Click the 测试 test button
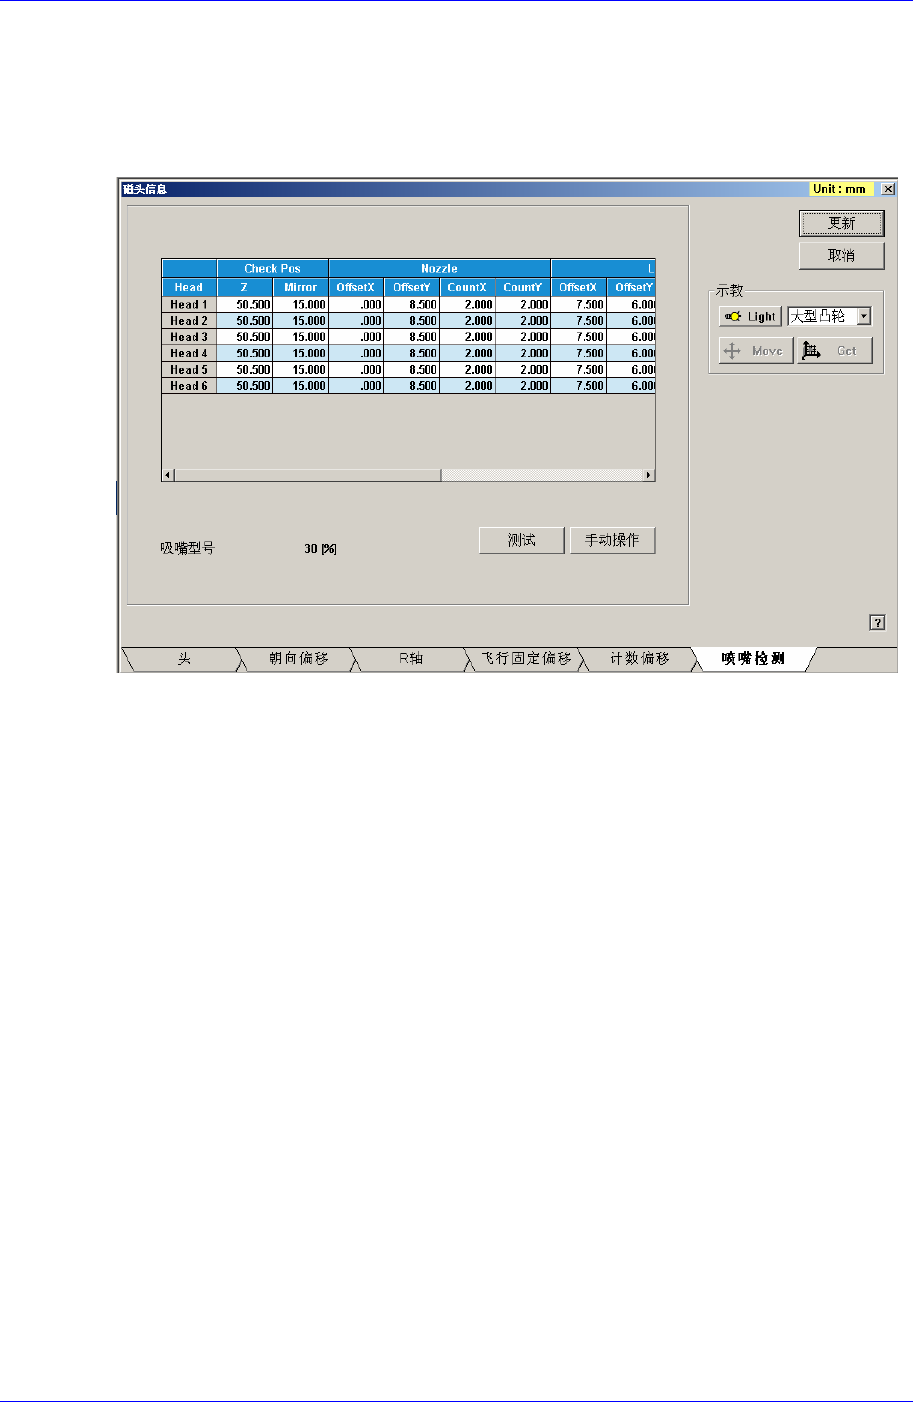913x1402 pixels. click(522, 540)
